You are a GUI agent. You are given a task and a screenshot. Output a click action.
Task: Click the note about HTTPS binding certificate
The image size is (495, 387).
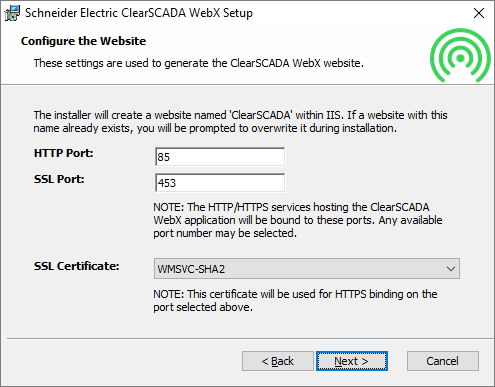tap(295, 300)
